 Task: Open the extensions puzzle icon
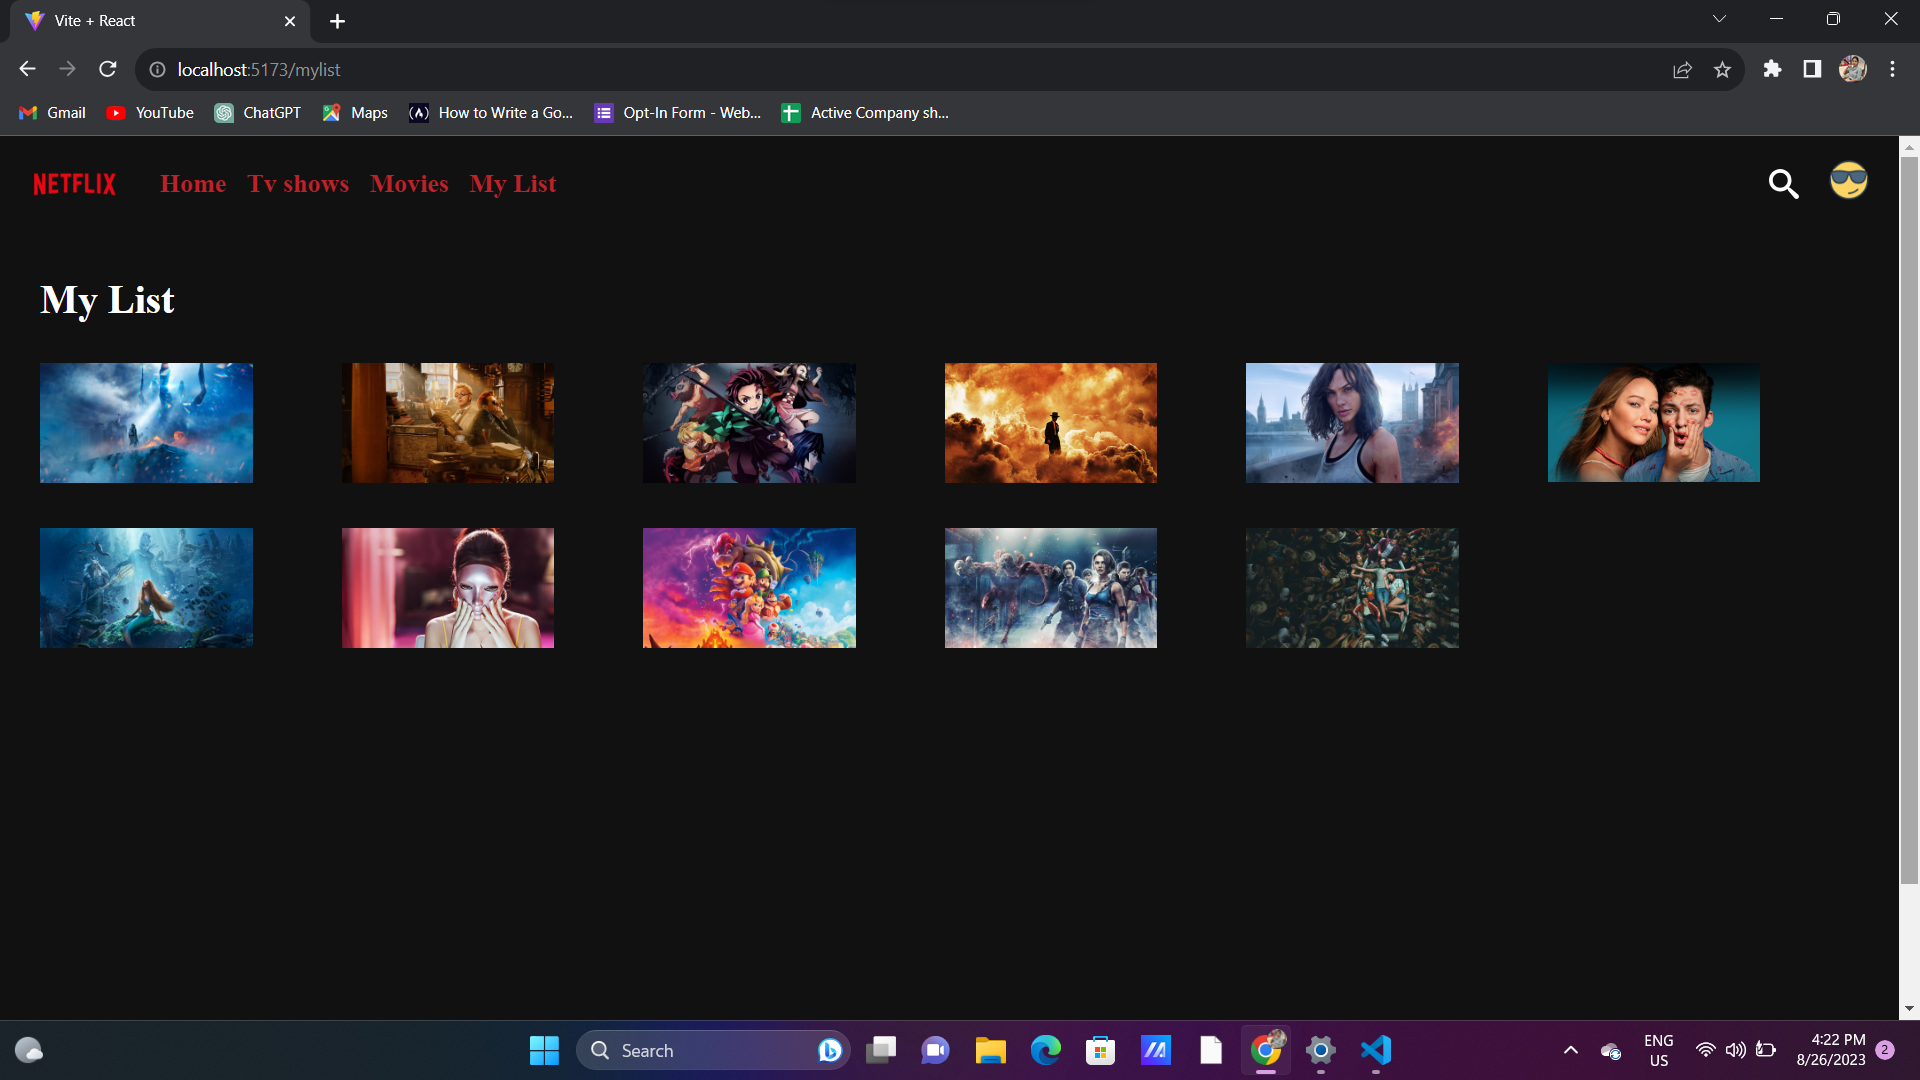pos(1772,70)
